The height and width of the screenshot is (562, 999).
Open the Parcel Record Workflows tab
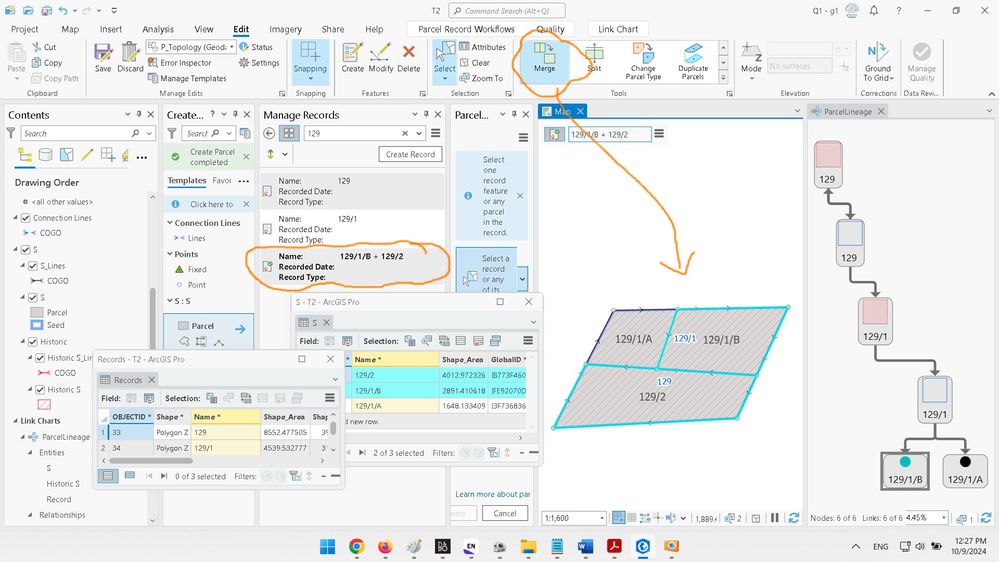click(466, 29)
